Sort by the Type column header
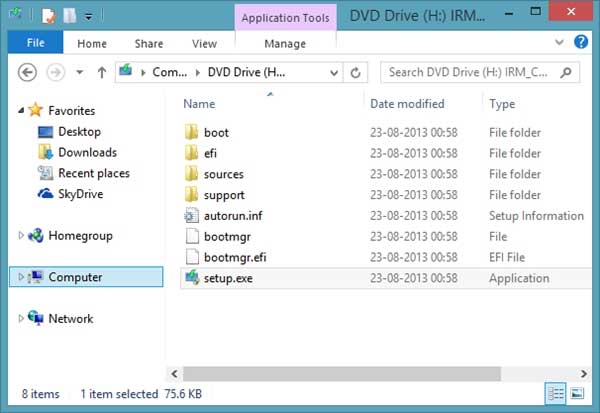 tap(502, 104)
